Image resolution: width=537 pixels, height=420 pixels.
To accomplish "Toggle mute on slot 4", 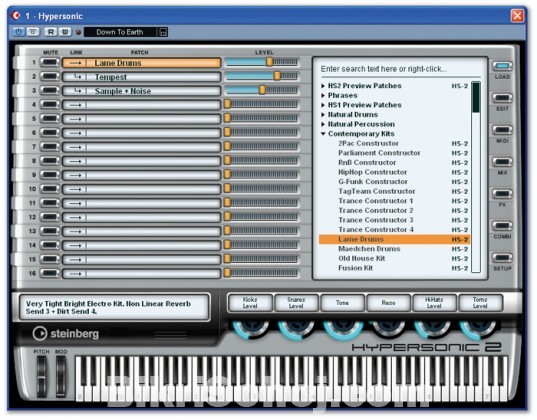I will point(50,105).
